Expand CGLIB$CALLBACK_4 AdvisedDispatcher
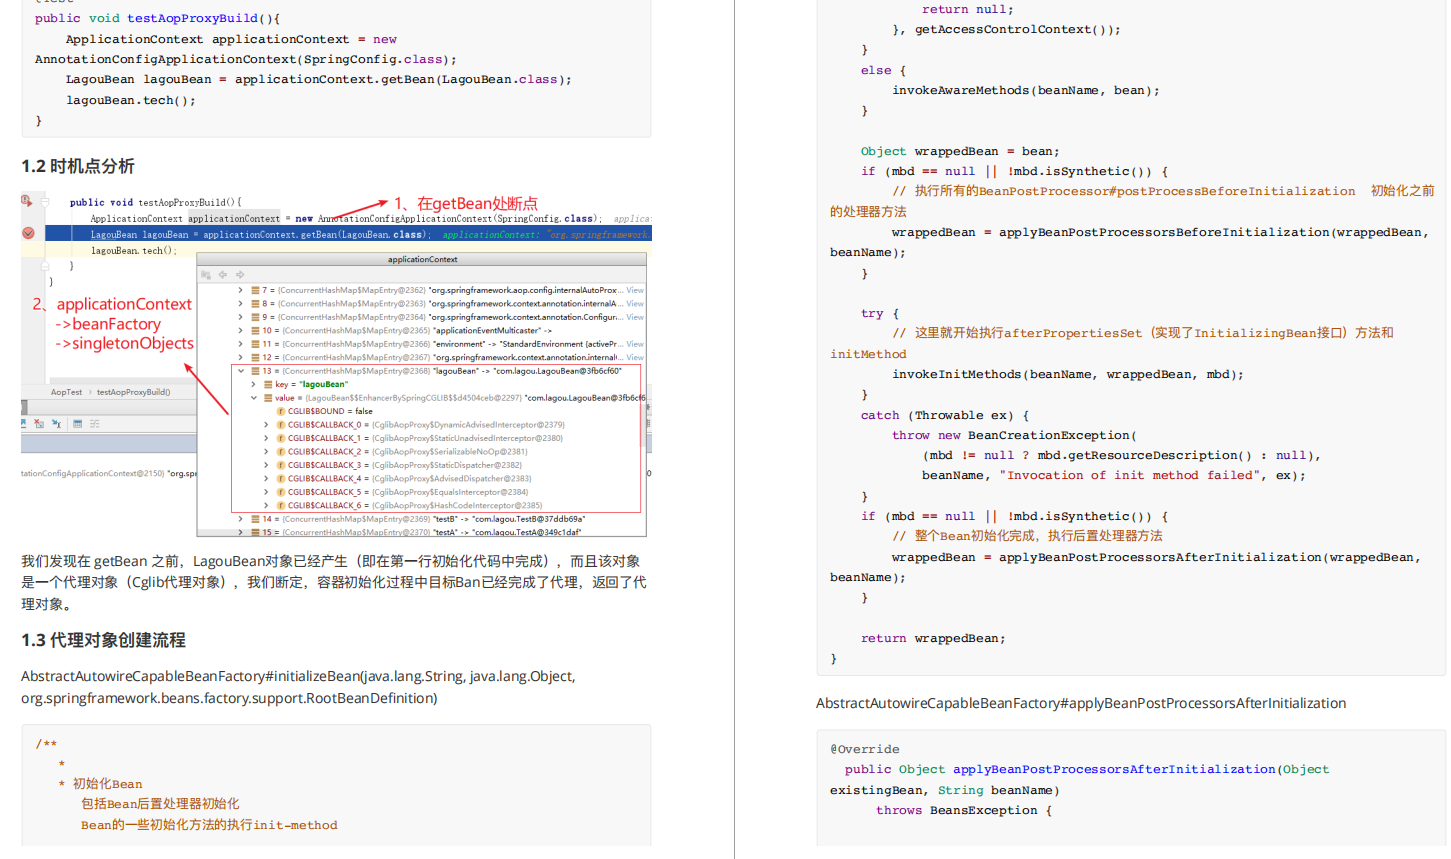Screen dimensions: 1451x859 click(x=266, y=479)
